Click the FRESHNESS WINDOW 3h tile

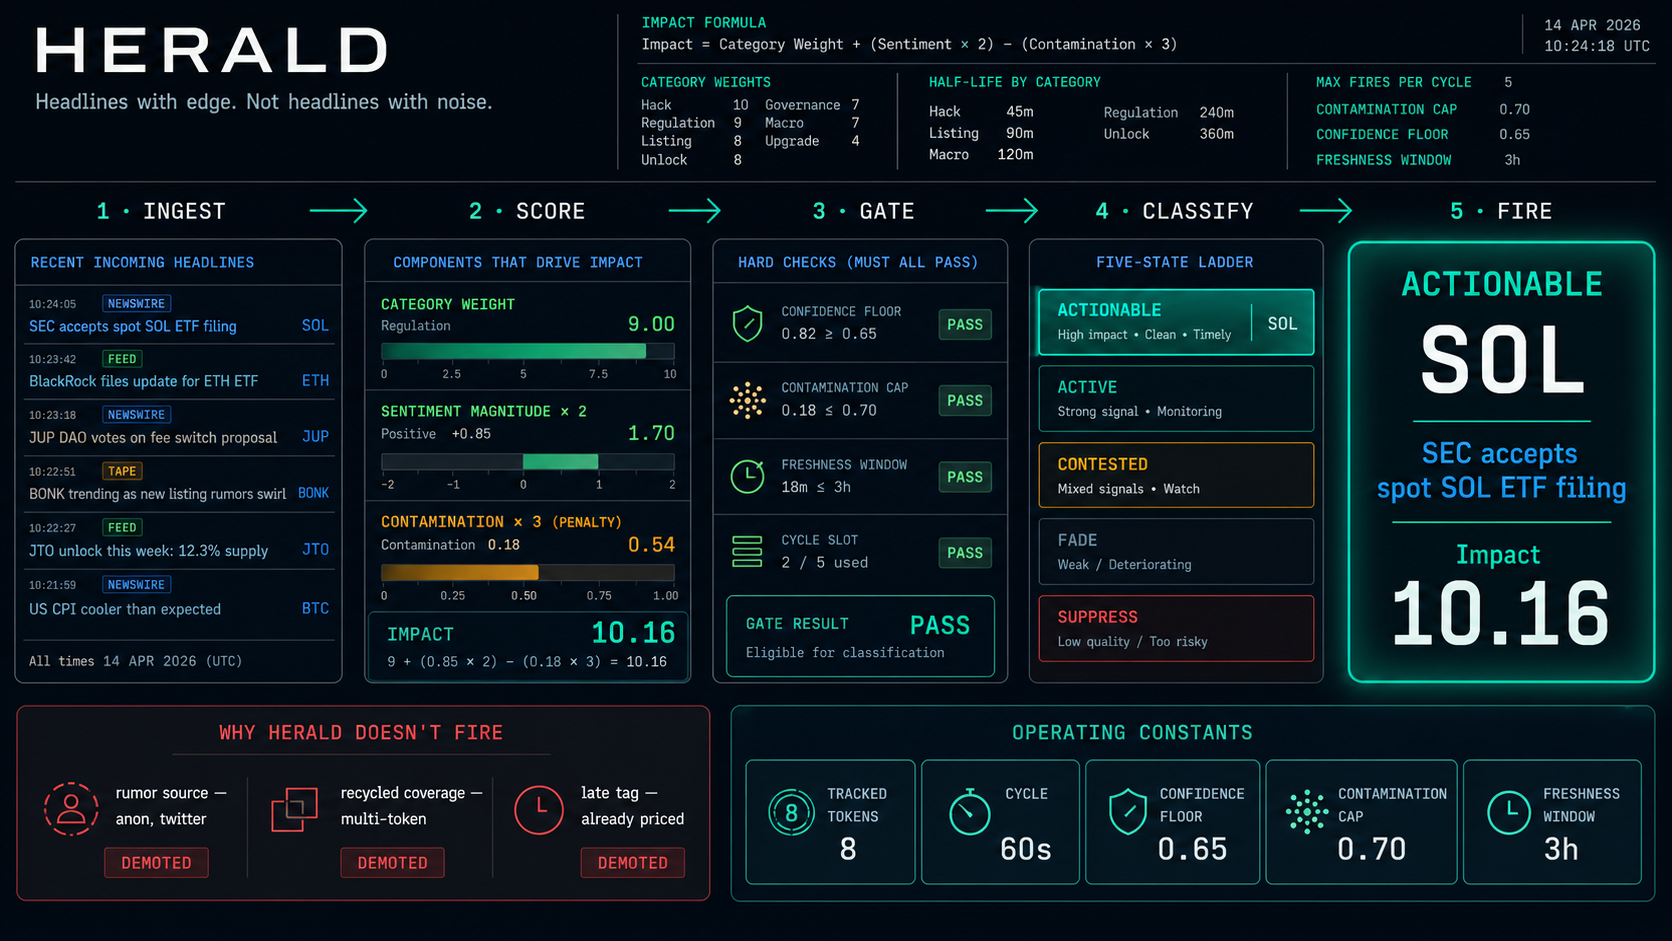tap(1552, 822)
